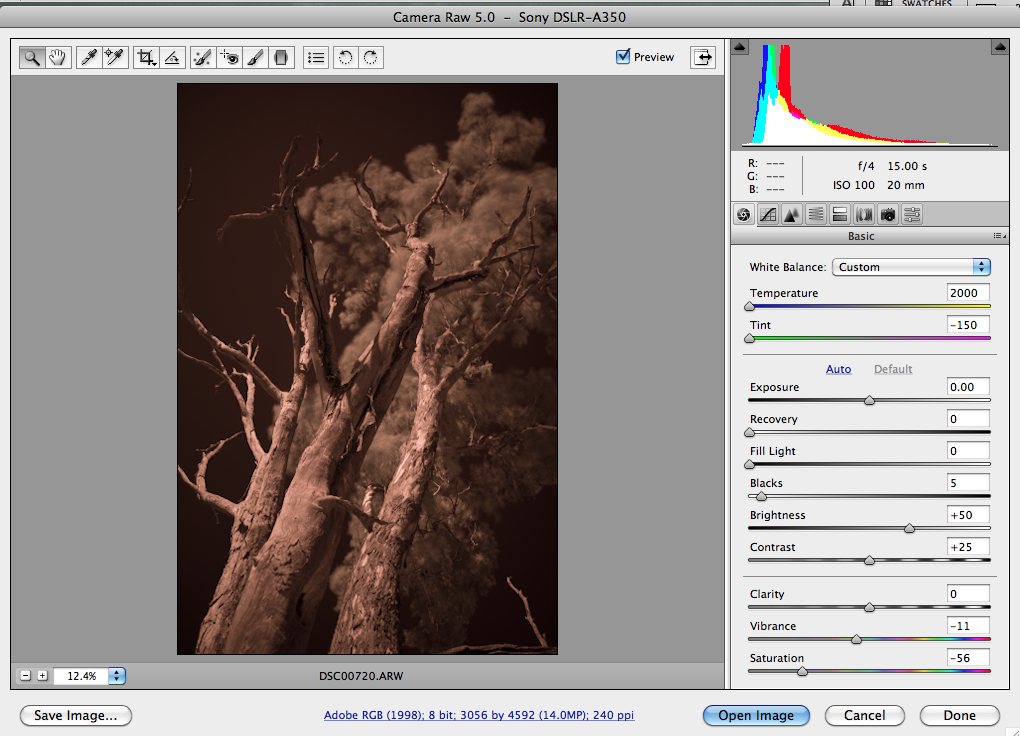Click the Temperature slider handle
Screen dimensions: 1020x736
[x=749, y=306]
